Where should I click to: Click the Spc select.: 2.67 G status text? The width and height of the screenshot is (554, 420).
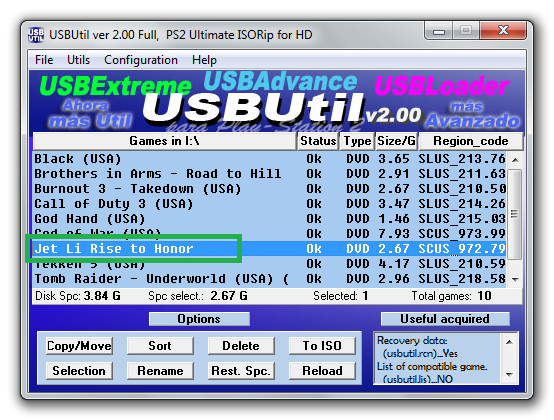(x=198, y=296)
